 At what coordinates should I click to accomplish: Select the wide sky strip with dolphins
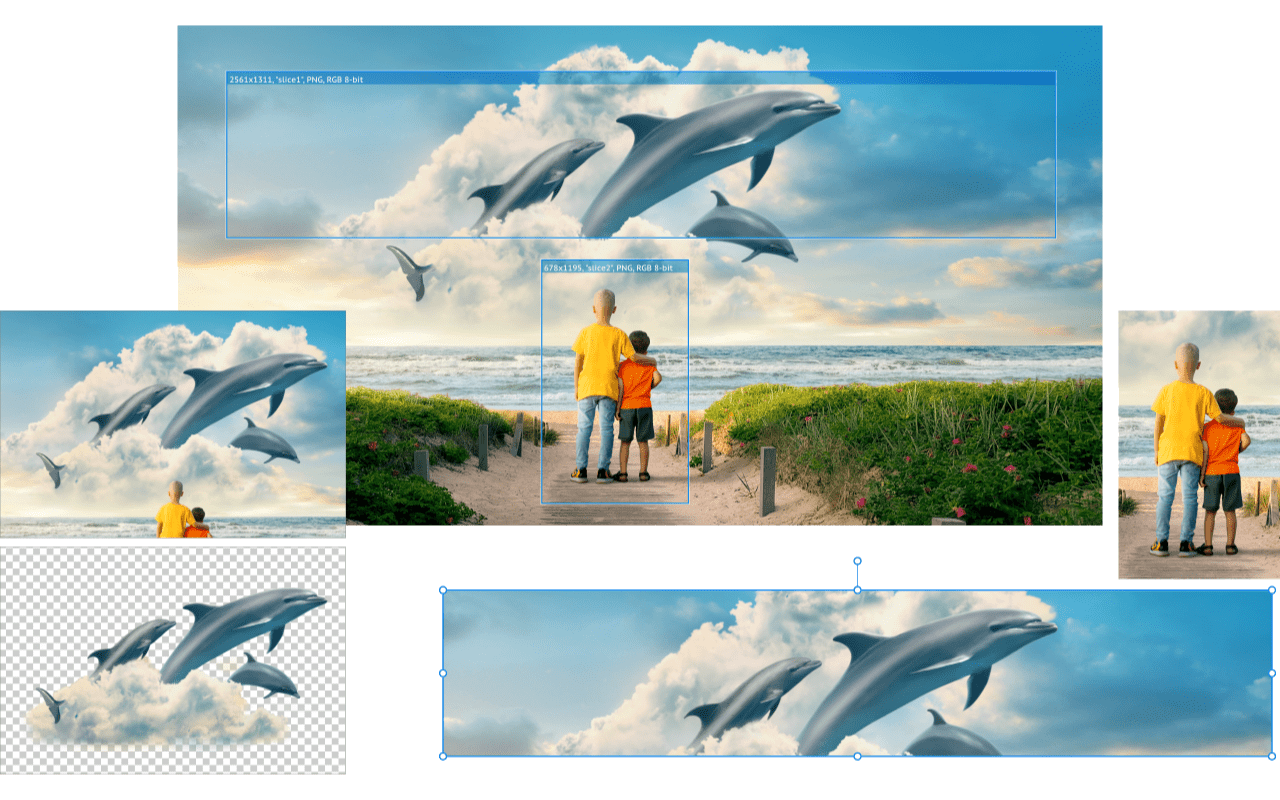(x=857, y=673)
